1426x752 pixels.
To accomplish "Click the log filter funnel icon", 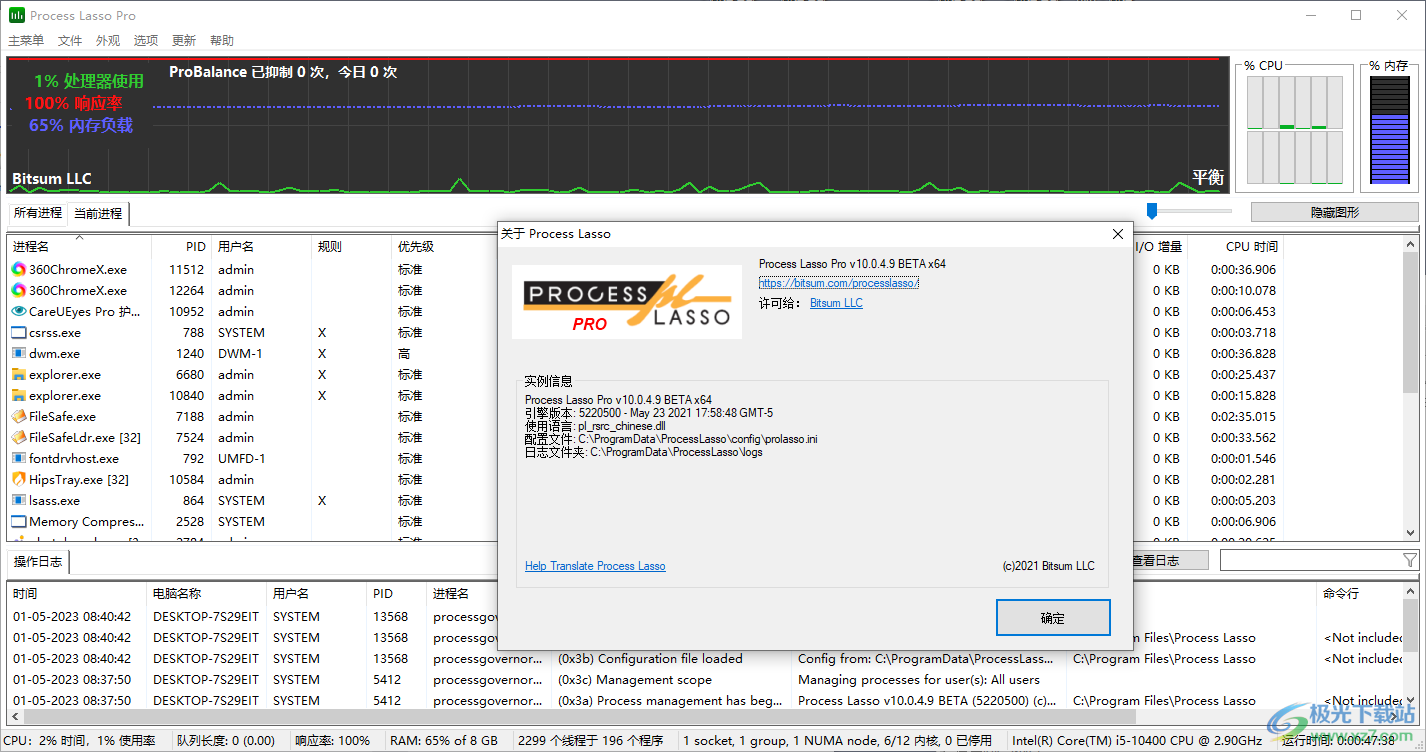I will click(x=1410, y=560).
